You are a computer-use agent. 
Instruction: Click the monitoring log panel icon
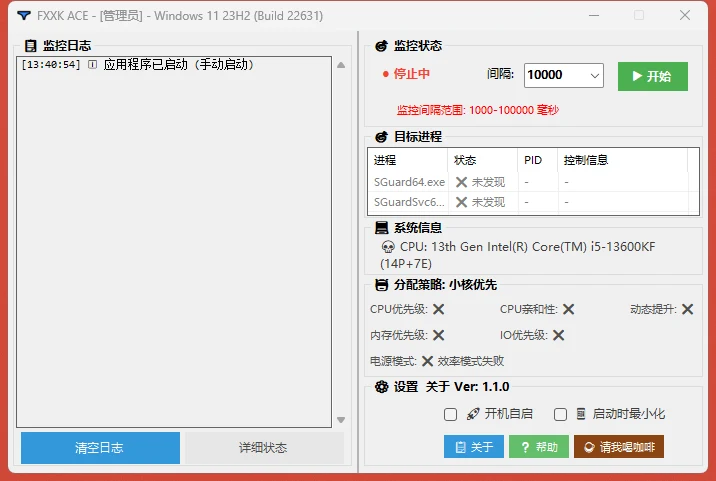point(31,46)
